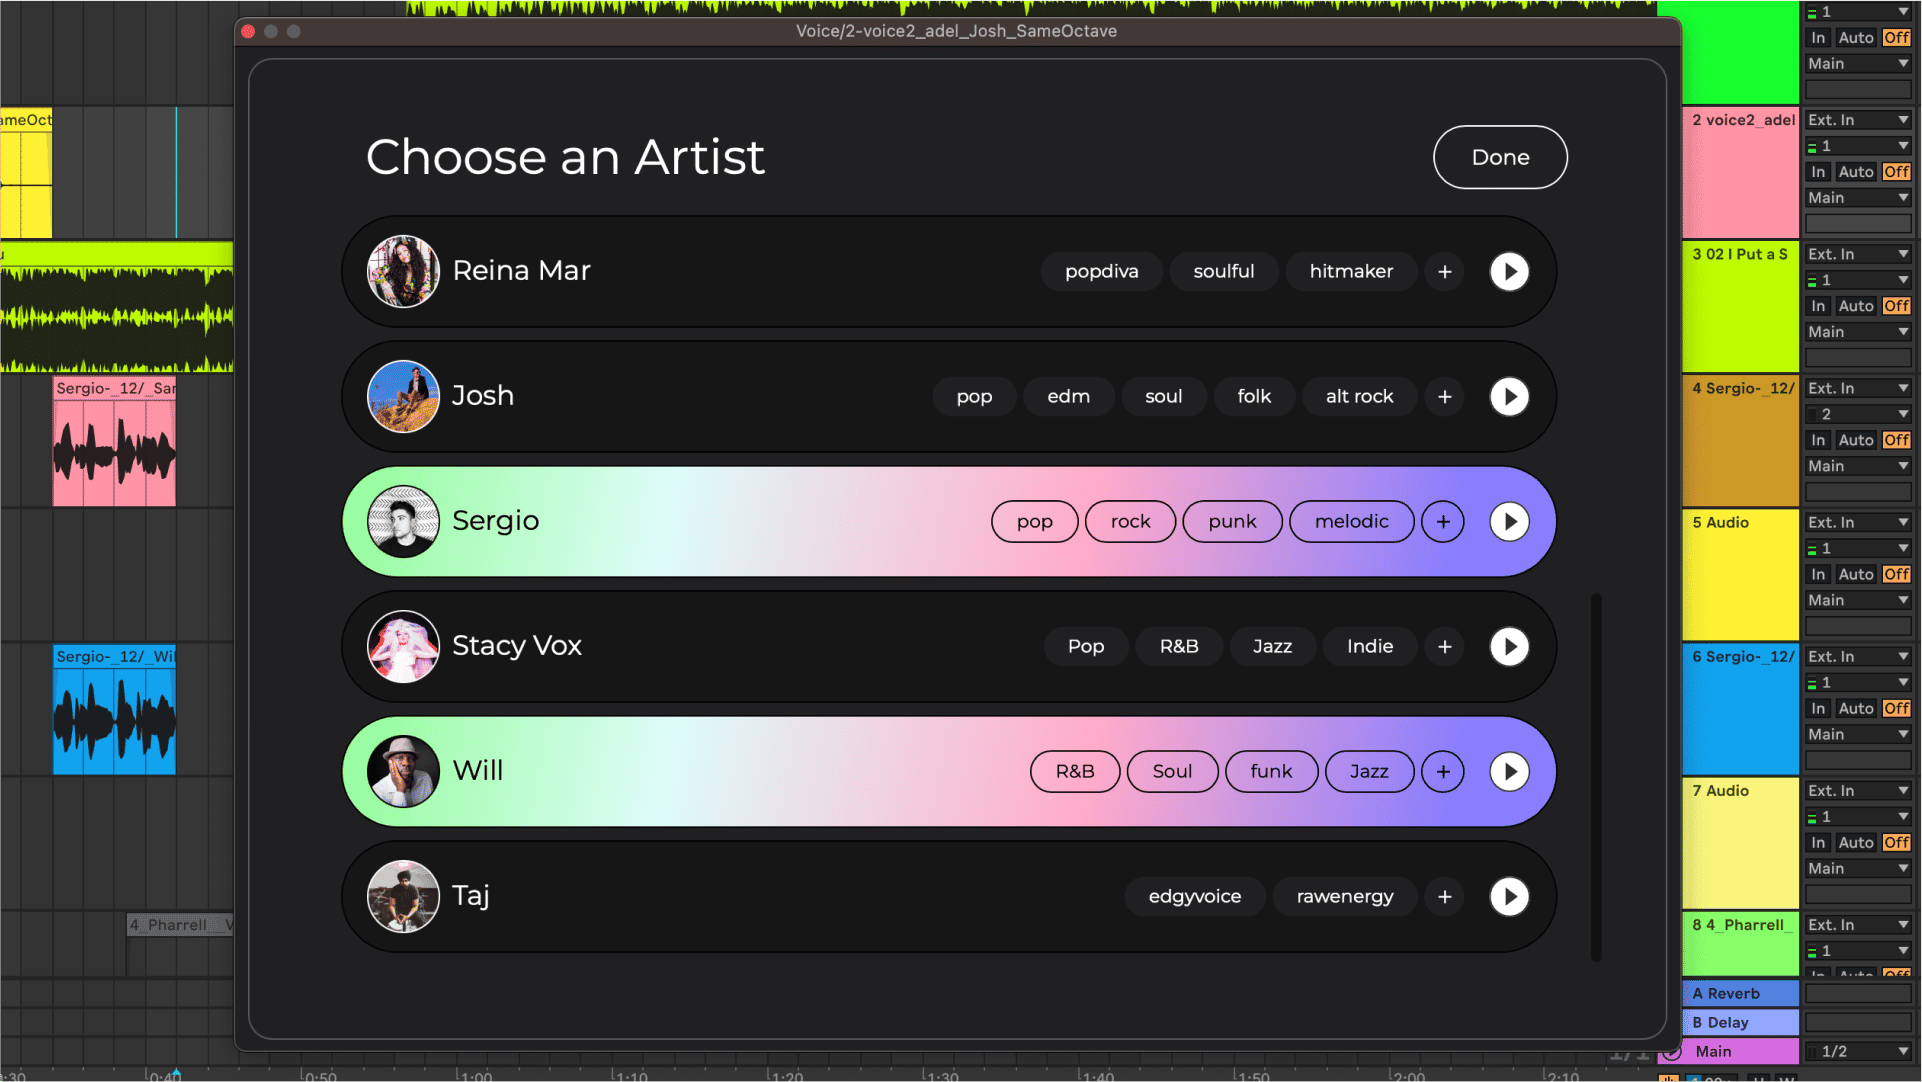Select the A Reverb return track
The height and width of the screenshot is (1082, 1922).
1740,993
